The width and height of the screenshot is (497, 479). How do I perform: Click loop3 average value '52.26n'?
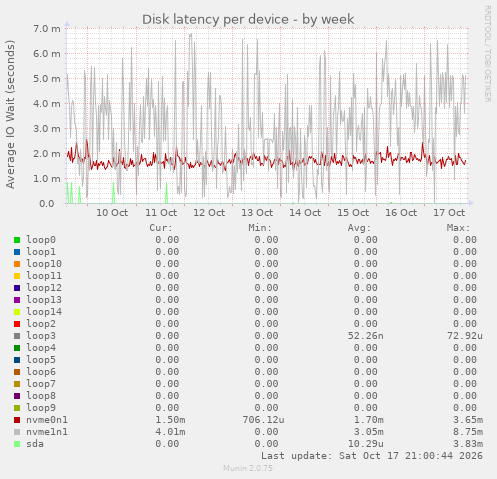tap(366, 336)
